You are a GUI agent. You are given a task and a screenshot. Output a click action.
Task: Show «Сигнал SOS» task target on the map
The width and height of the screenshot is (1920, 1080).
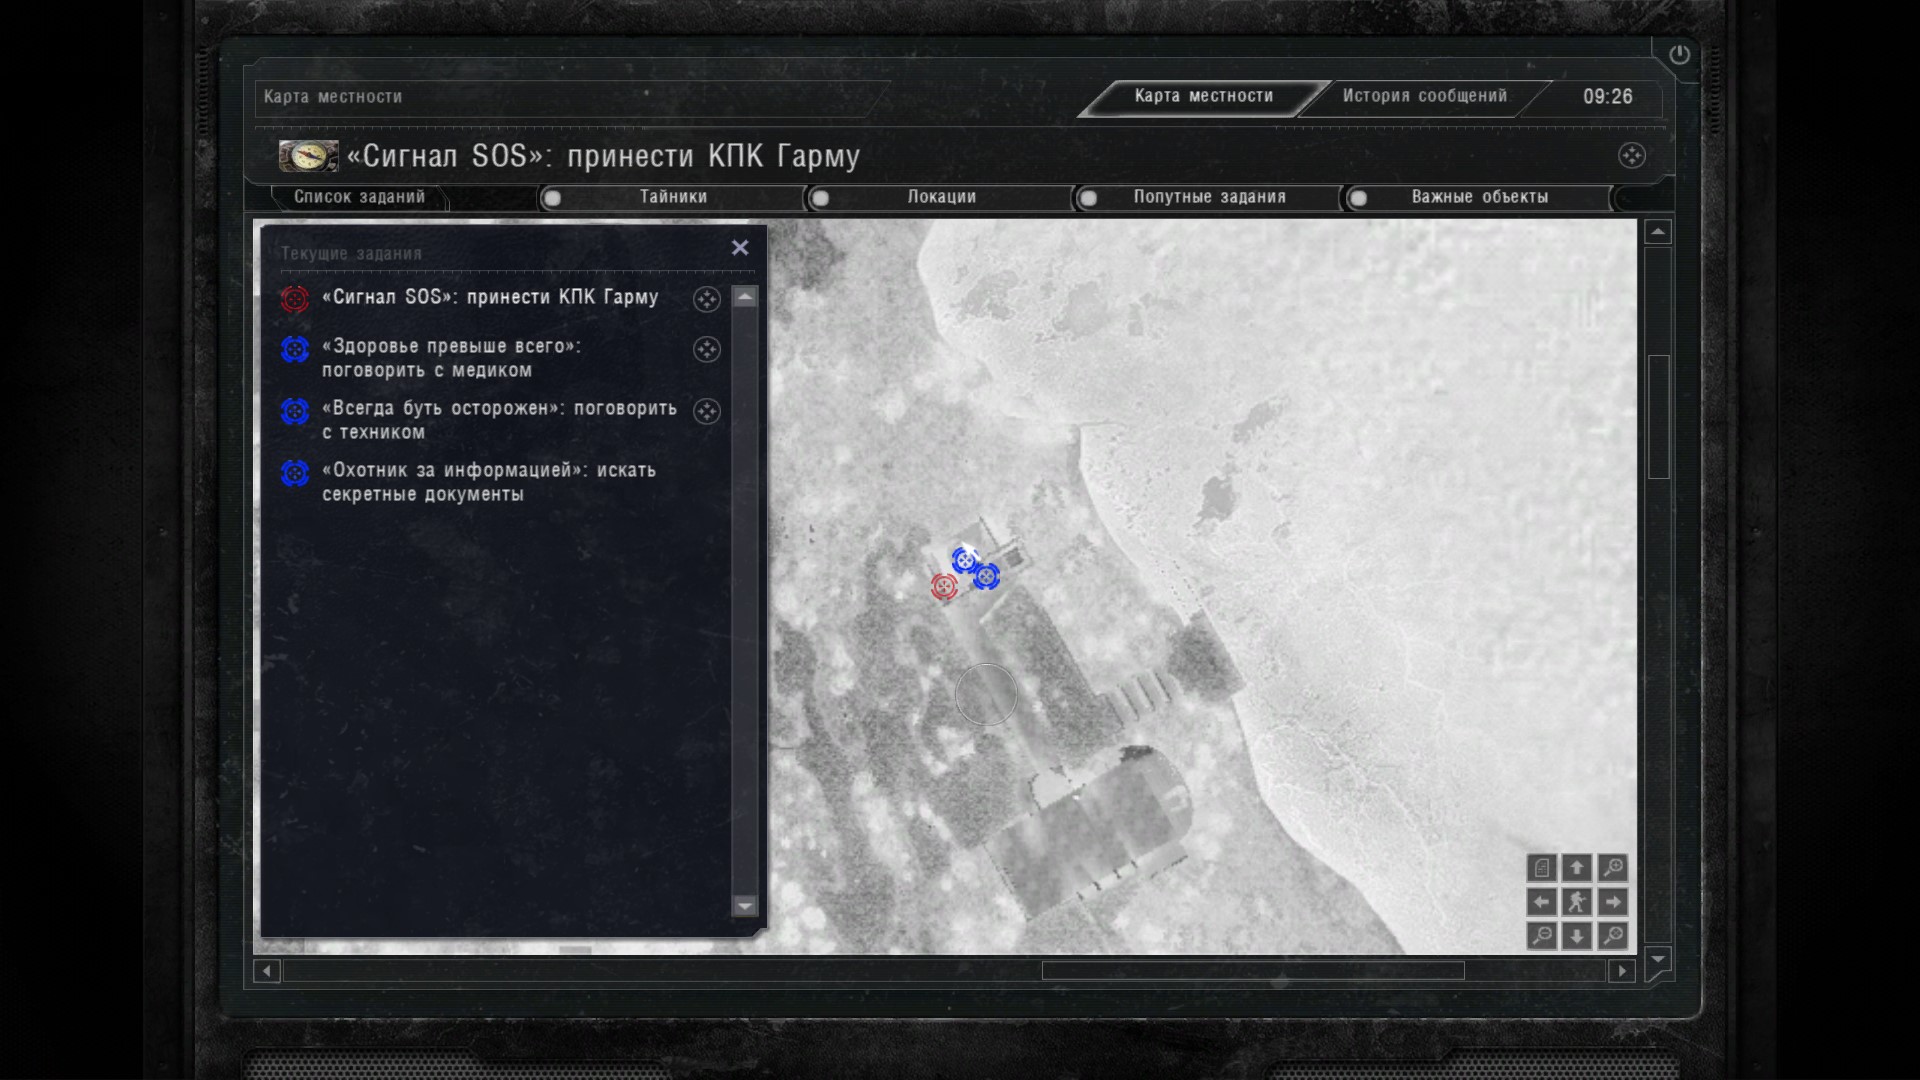707,299
